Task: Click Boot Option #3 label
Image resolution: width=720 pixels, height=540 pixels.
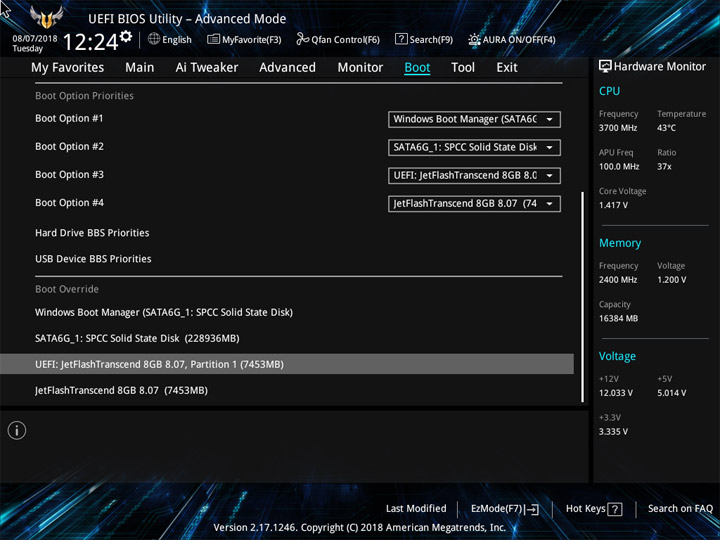Action: 69,174
